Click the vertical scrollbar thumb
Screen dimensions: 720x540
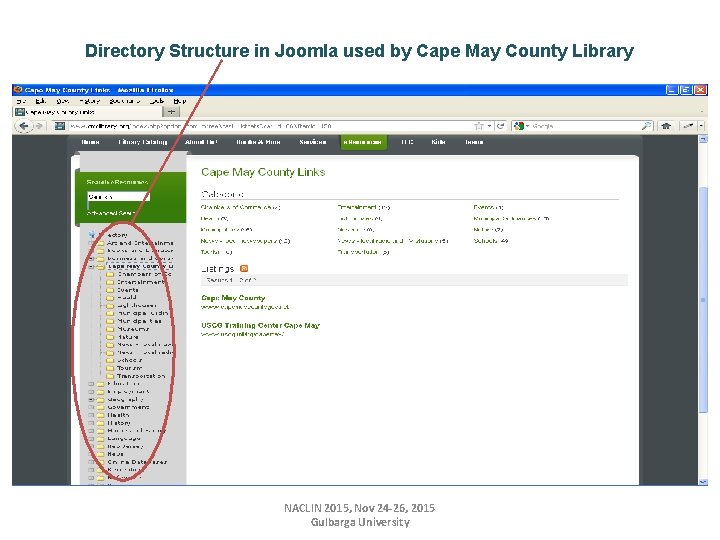point(703,300)
